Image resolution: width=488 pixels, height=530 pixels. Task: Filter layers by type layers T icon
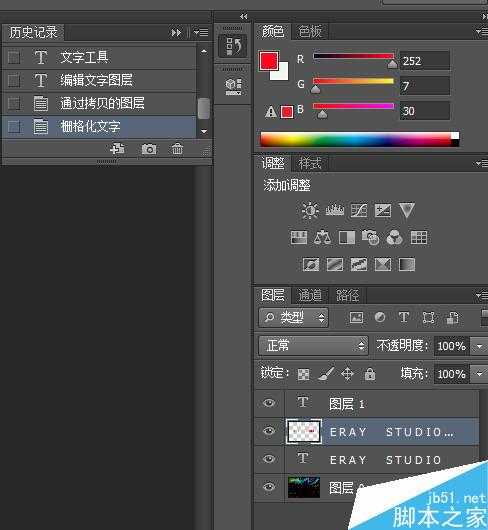click(x=404, y=317)
